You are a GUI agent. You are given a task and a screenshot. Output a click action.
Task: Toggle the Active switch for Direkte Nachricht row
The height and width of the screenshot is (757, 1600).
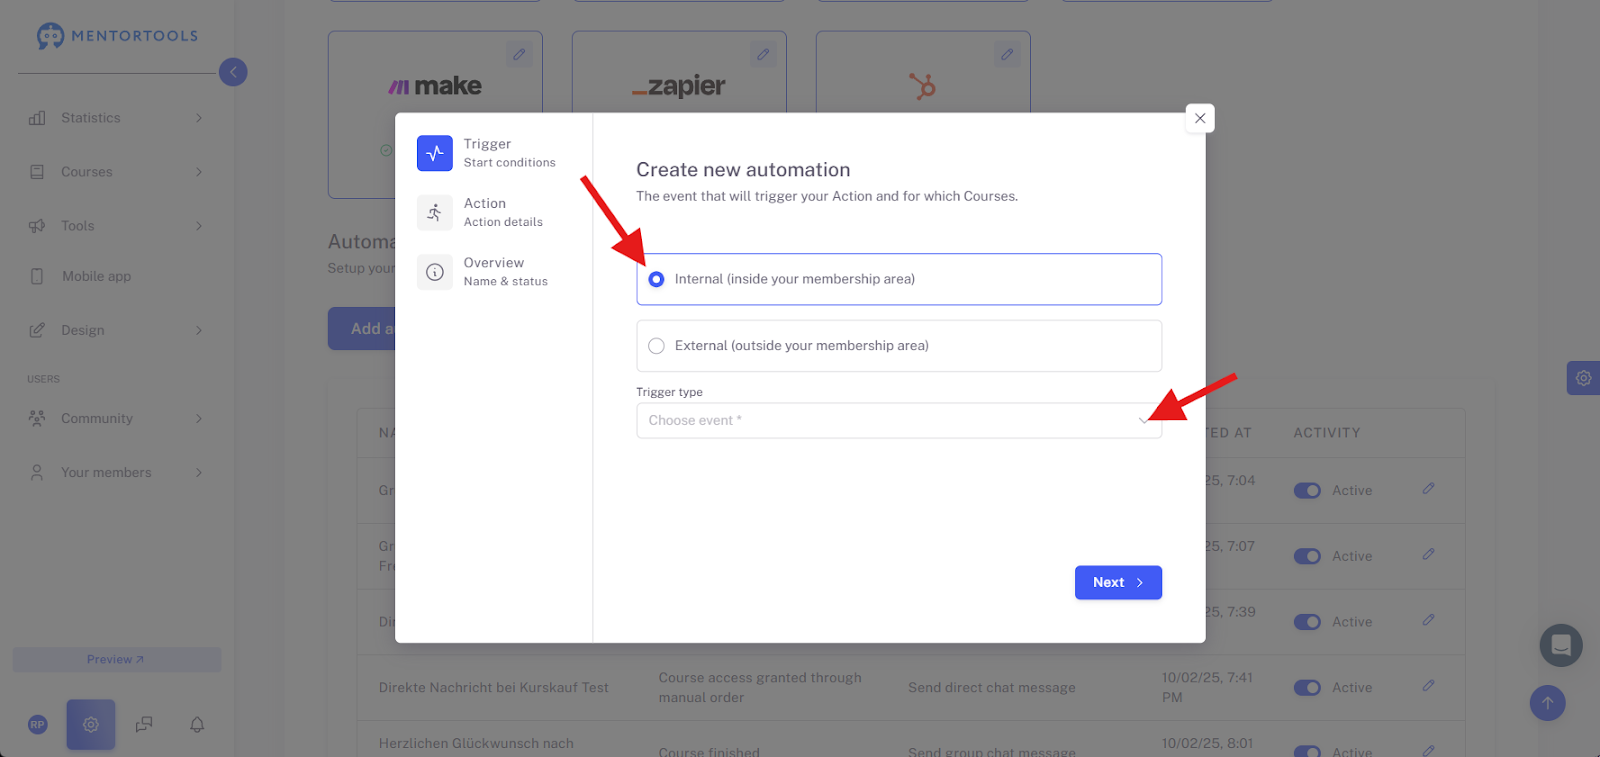[1307, 688]
